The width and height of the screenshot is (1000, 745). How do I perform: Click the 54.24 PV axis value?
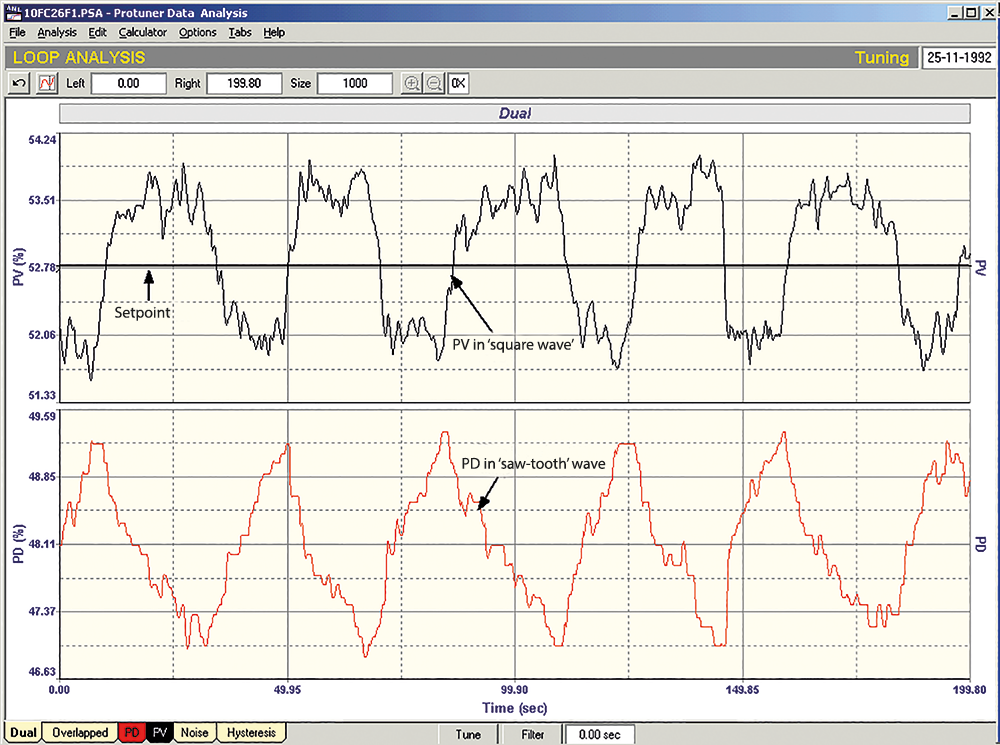(42, 140)
